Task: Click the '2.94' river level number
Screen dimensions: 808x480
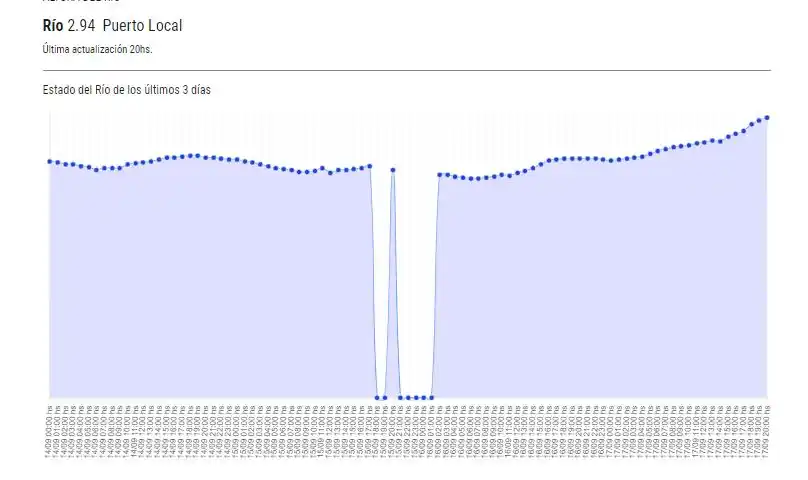Action: pos(81,25)
